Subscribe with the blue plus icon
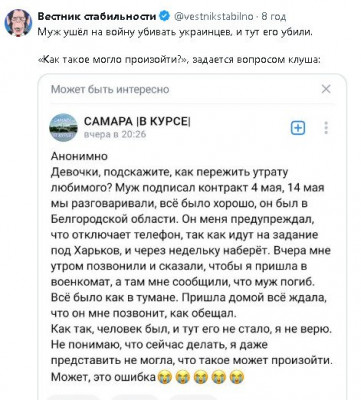 click(x=298, y=128)
